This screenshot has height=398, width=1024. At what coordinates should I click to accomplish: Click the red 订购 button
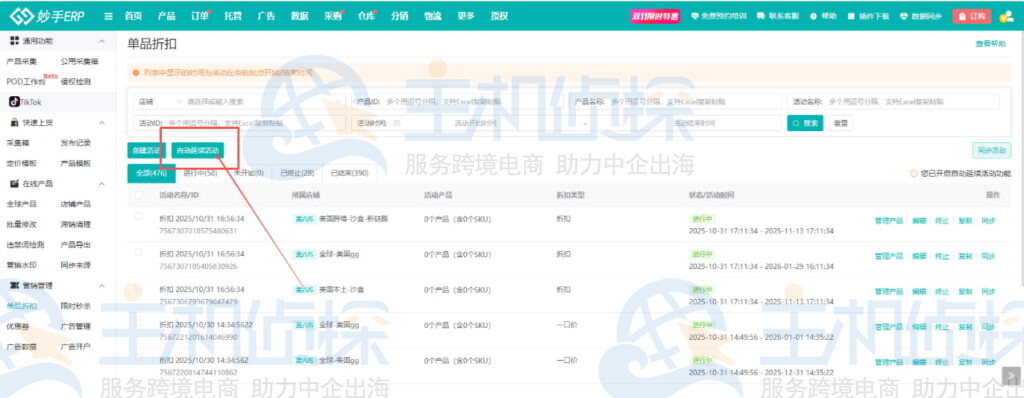pyautogui.click(x=972, y=16)
